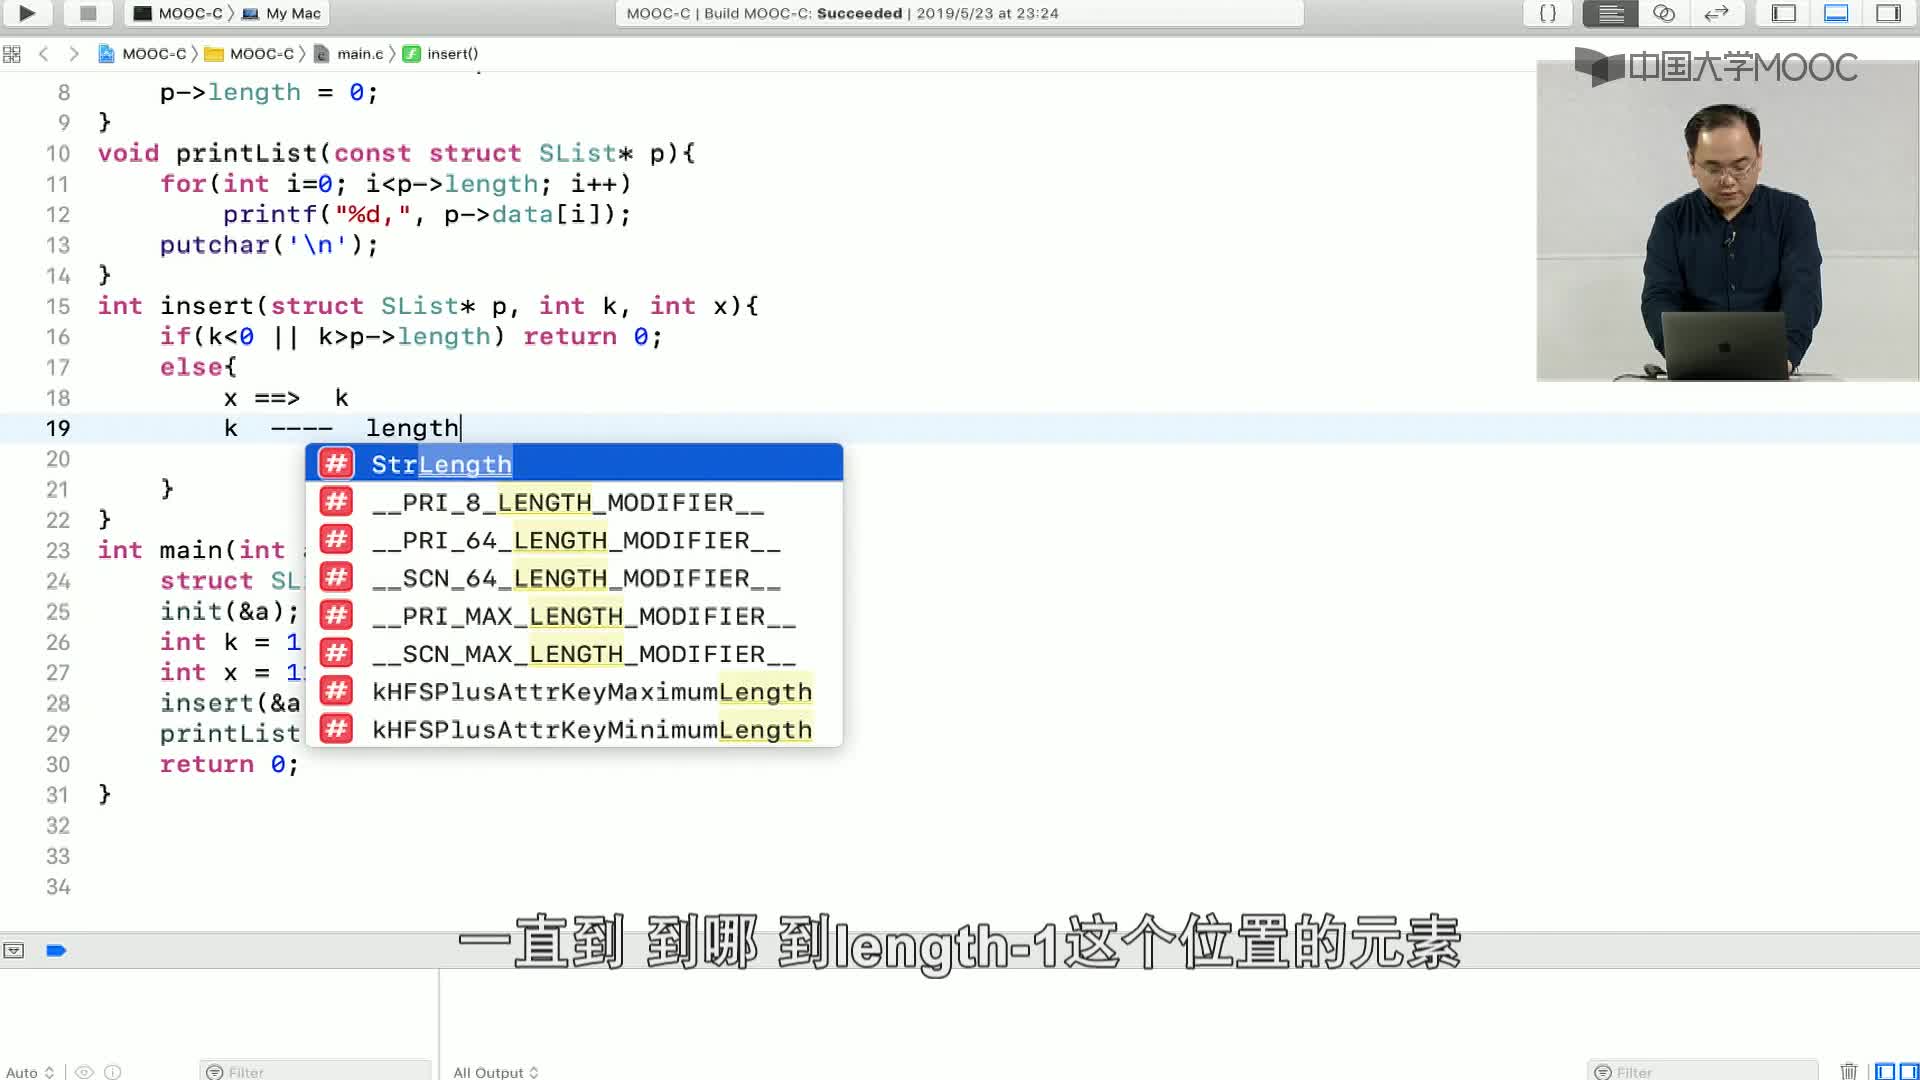The height and width of the screenshot is (1080, 1920).
Task: Run the project with the Play button
Action: 27,13
